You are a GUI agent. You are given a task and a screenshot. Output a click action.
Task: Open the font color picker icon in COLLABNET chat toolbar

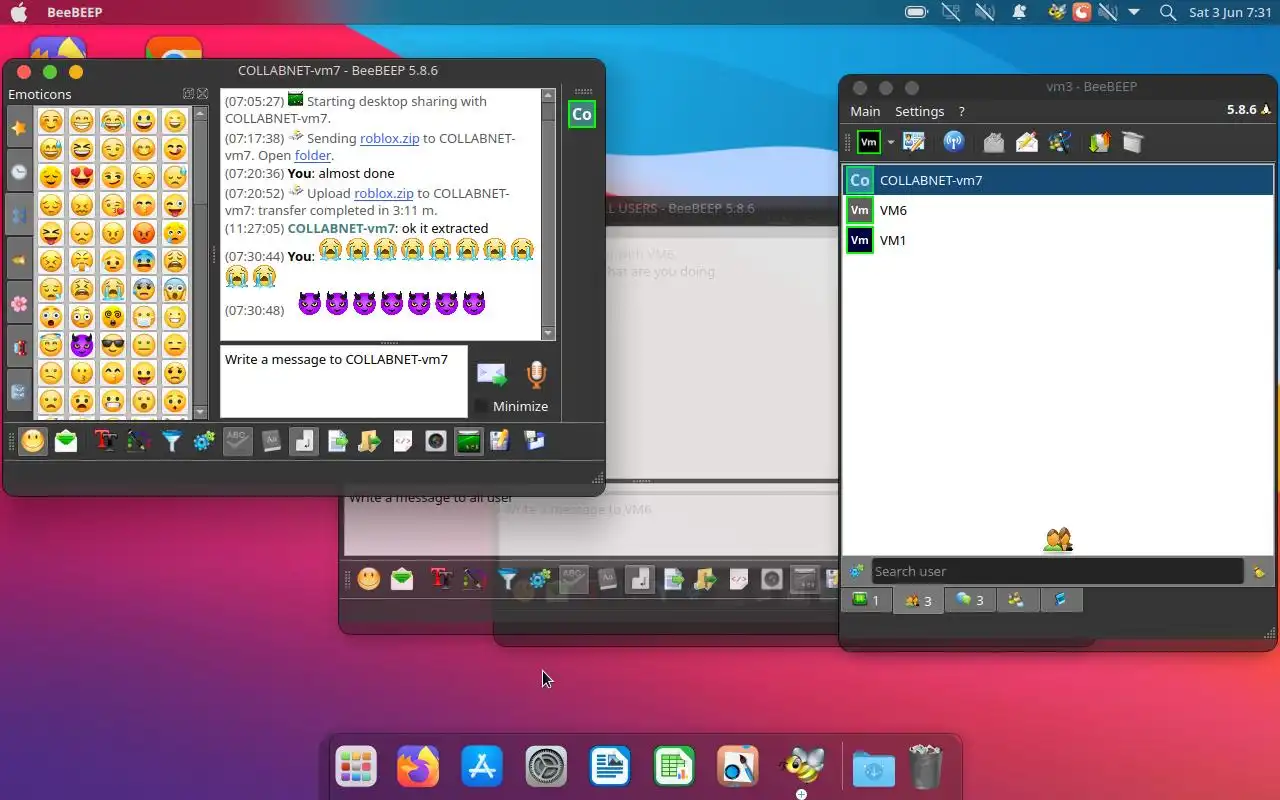(138, 441)
